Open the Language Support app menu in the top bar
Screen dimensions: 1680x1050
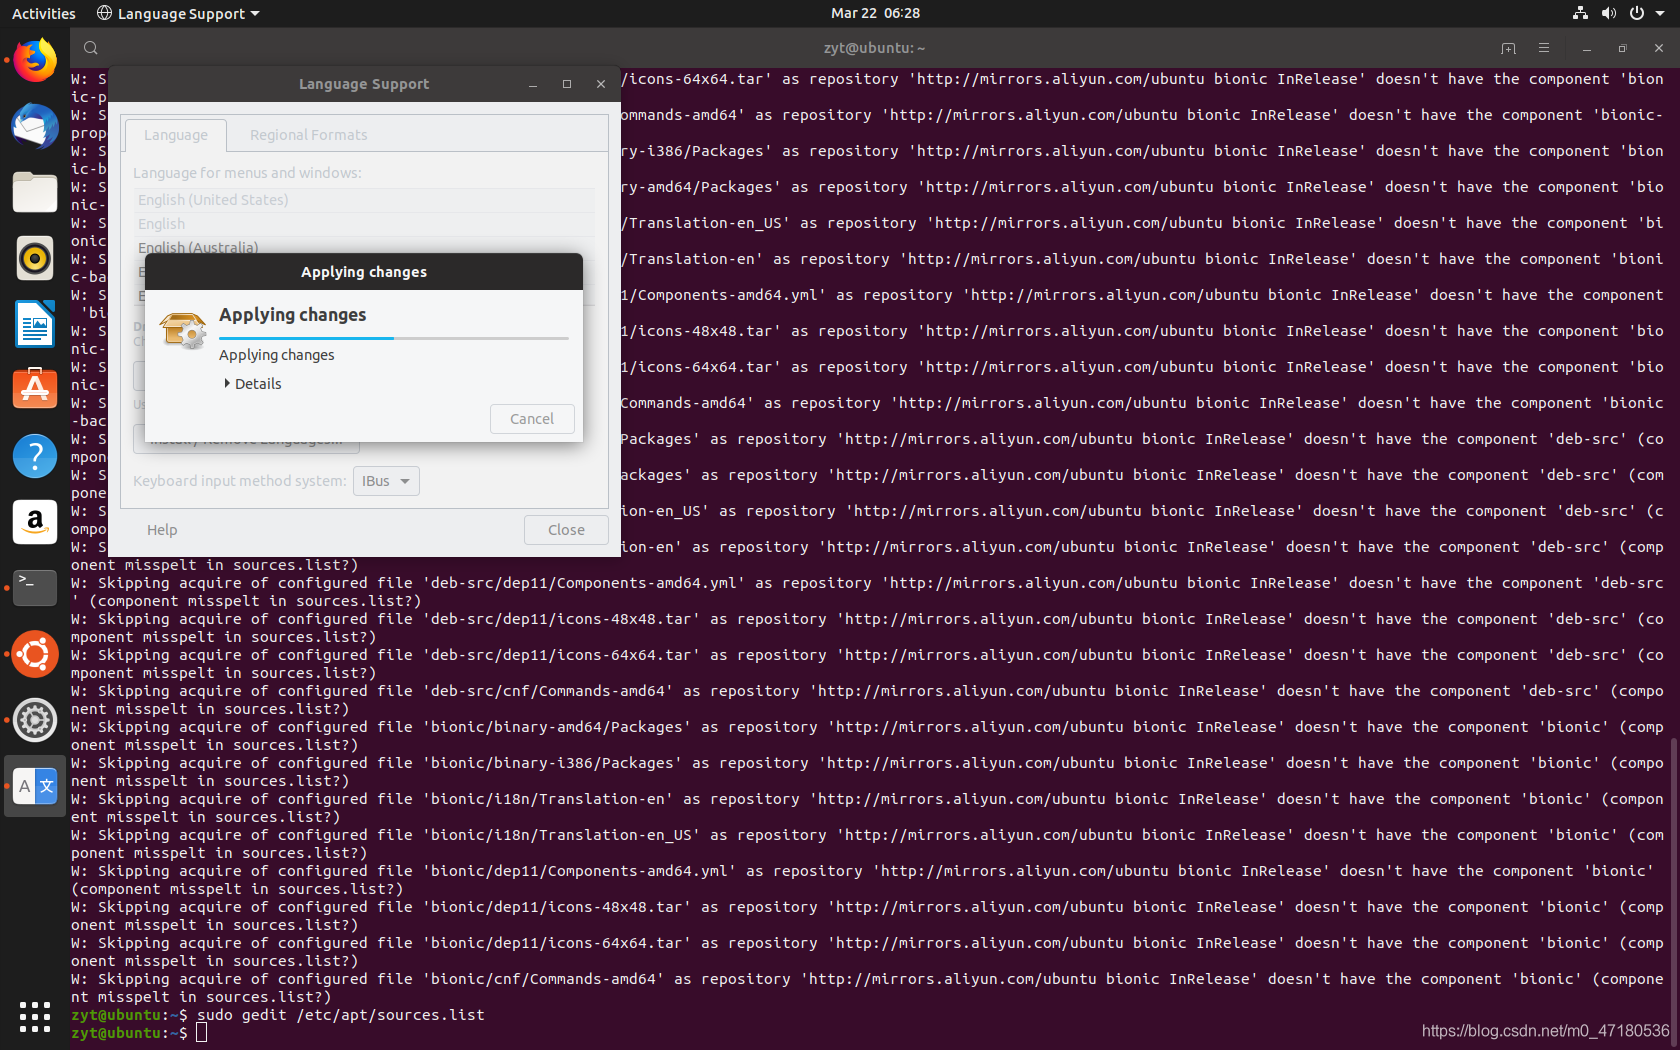click(x=178, y=13)
